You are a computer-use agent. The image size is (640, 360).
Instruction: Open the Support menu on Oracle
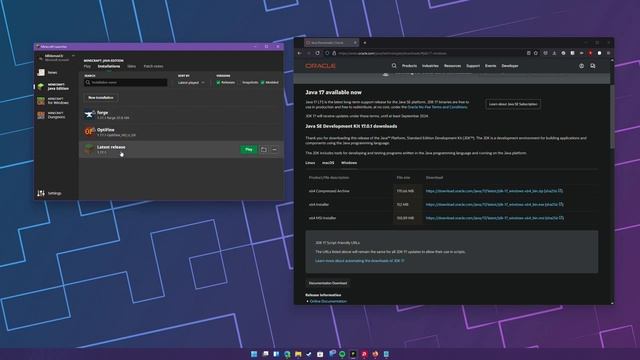pyautogui.click(x=473, y=66)
